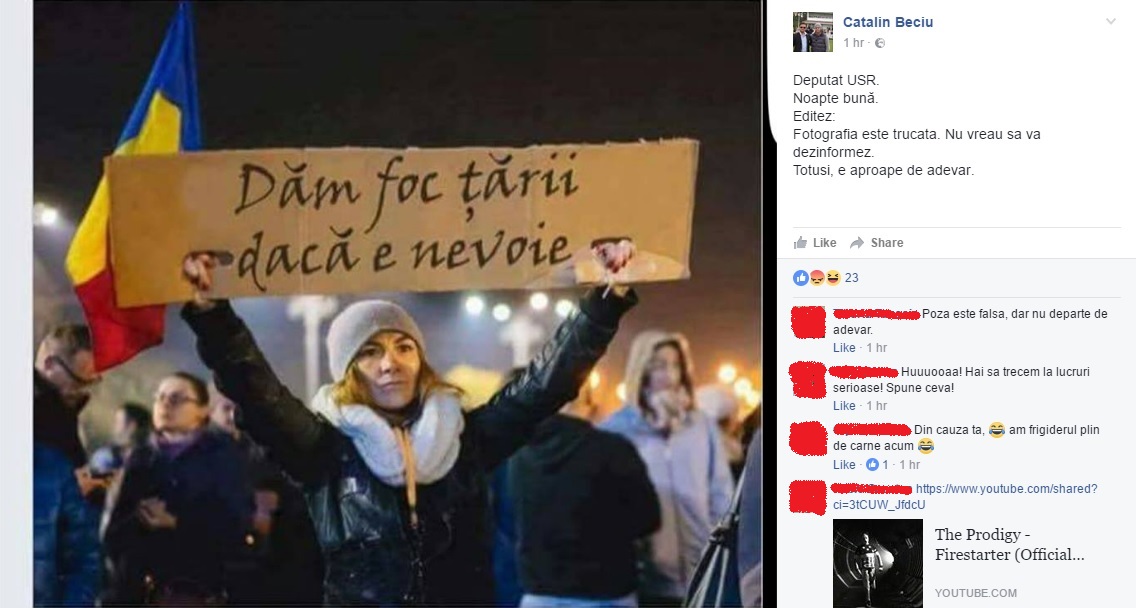Open the blue like reaction icon in reactions summary

(x=801, y=278)
